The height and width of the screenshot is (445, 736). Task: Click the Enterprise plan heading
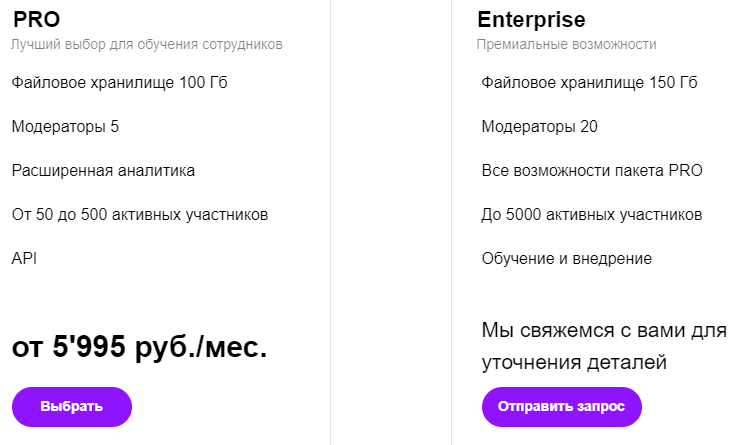click(531, 19)
